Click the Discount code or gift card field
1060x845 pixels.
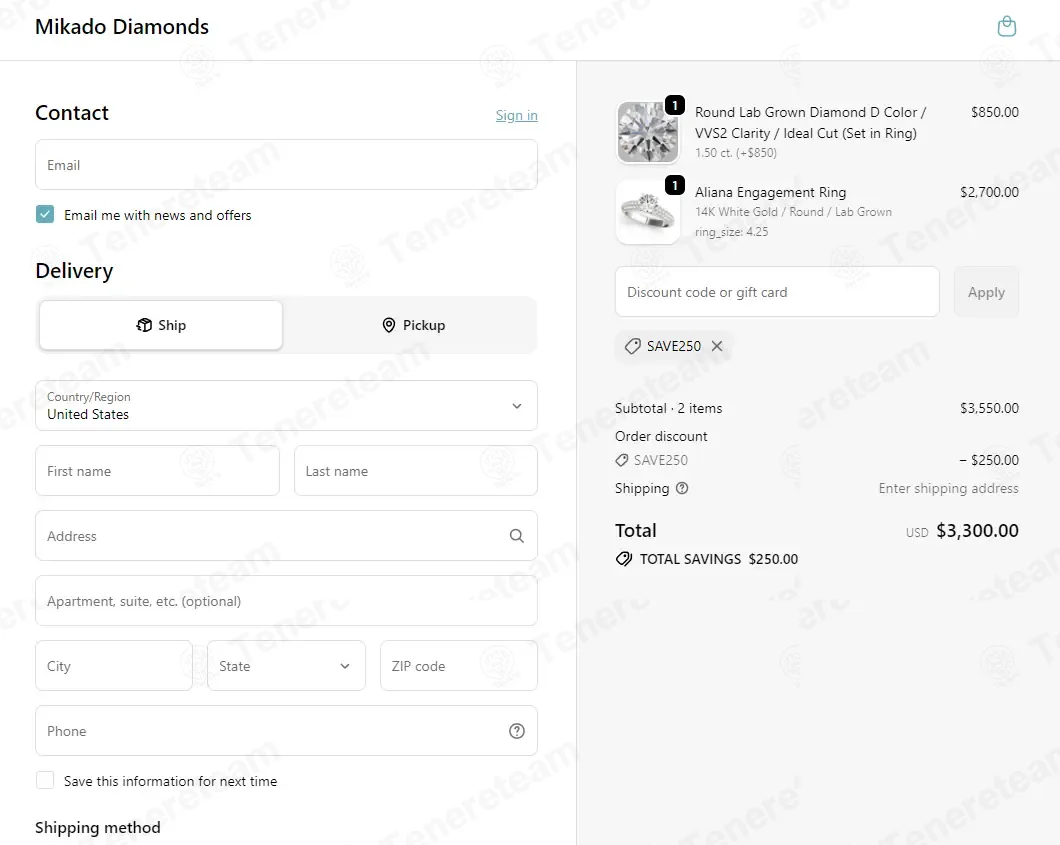coord(777,292)
